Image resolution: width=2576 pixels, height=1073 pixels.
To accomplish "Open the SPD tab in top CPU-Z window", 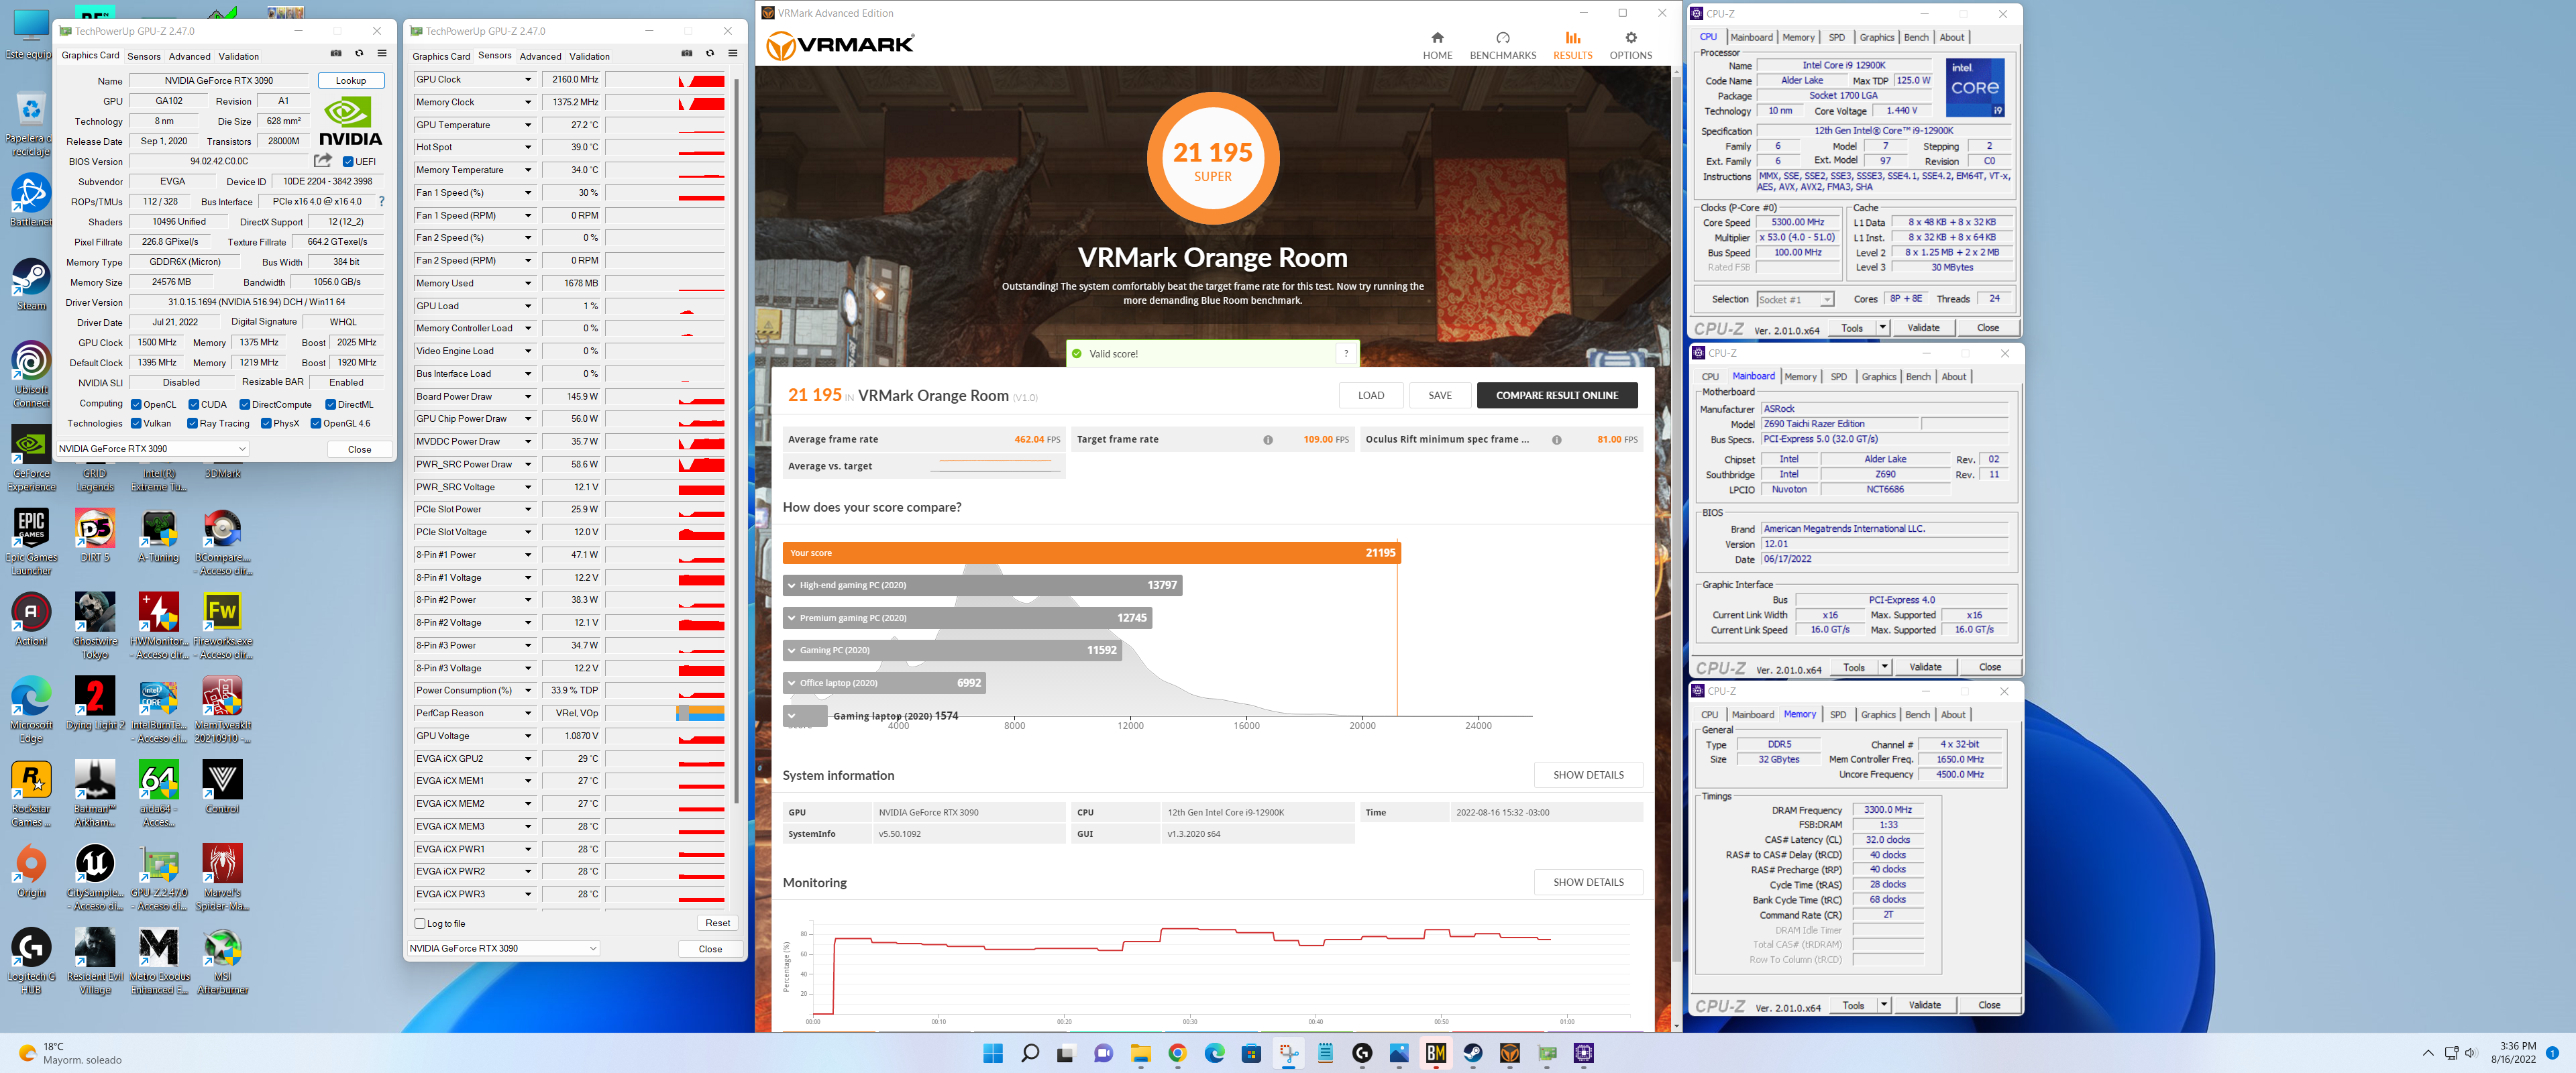I will [1837, 37].
